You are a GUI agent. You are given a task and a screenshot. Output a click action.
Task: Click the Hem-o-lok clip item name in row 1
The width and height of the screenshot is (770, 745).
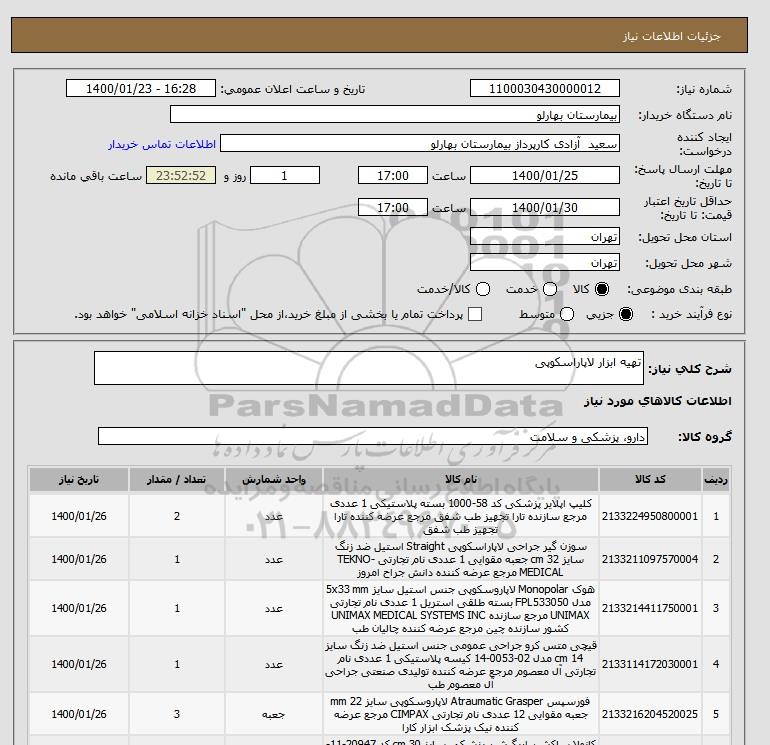(461, 516)
